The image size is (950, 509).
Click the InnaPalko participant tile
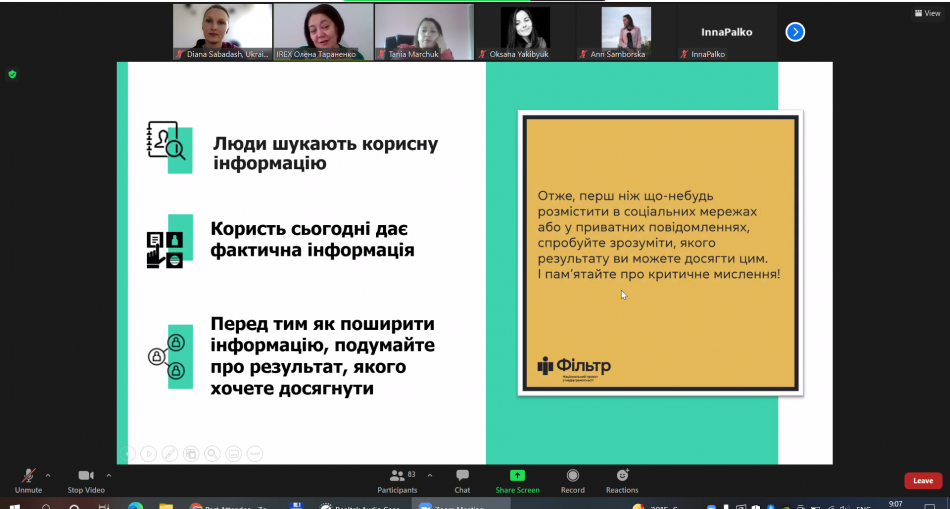point(727,31)
